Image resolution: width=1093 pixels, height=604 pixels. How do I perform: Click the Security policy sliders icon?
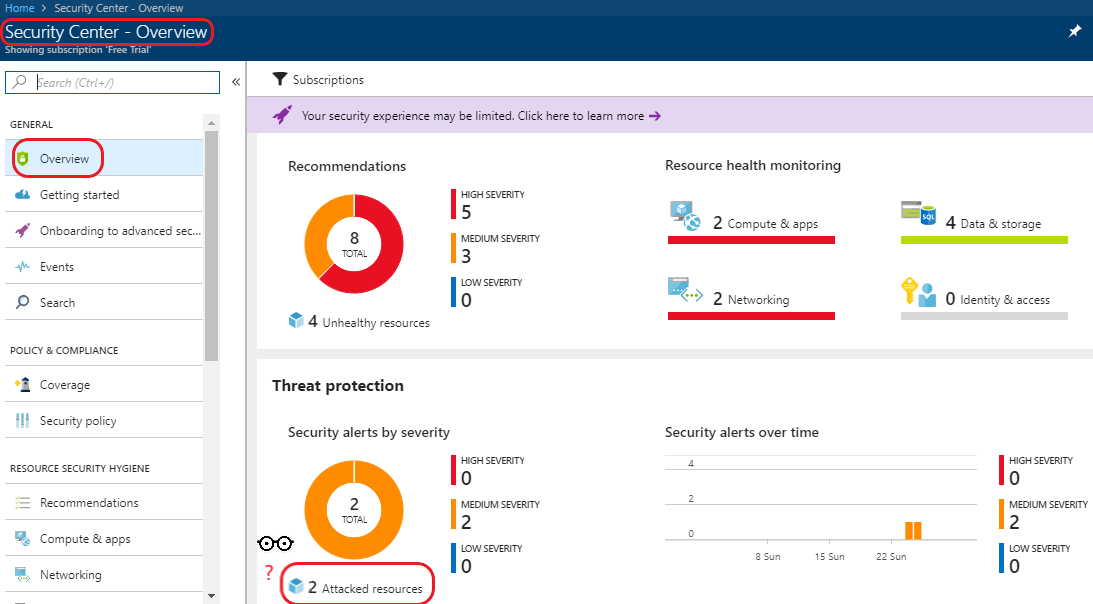pyautogui.click(x=23, y=421)
